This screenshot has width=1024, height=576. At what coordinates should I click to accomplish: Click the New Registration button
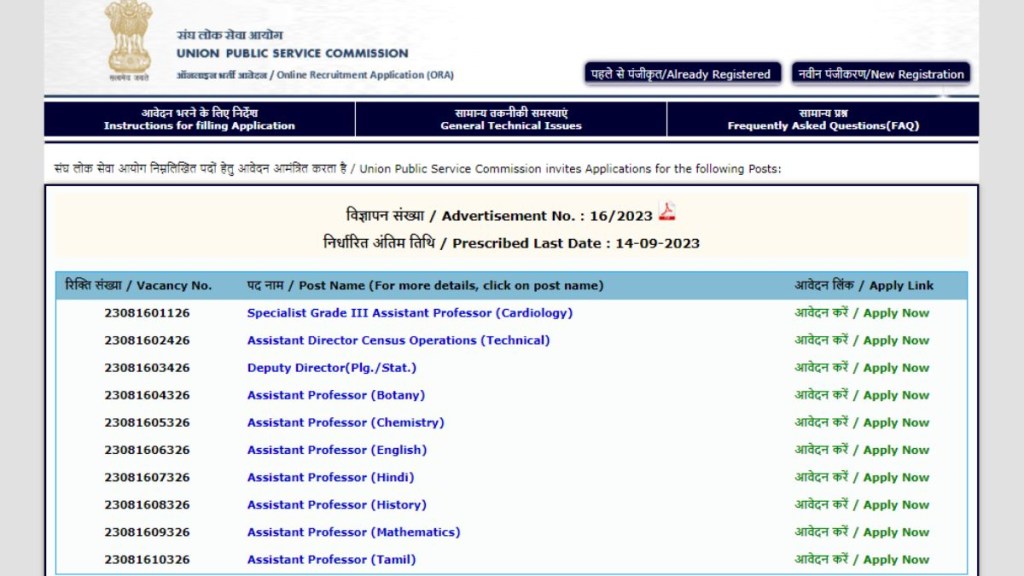pyautogui.click(x=881, y=74)
